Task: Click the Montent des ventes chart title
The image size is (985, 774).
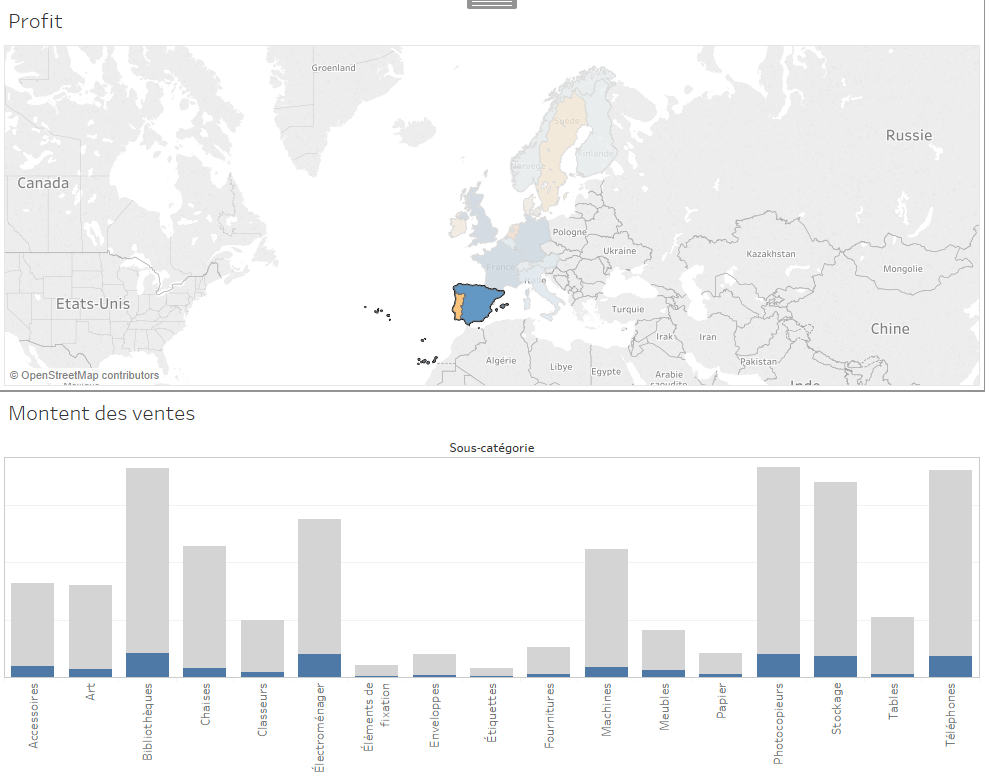Action: pos(101,413)
